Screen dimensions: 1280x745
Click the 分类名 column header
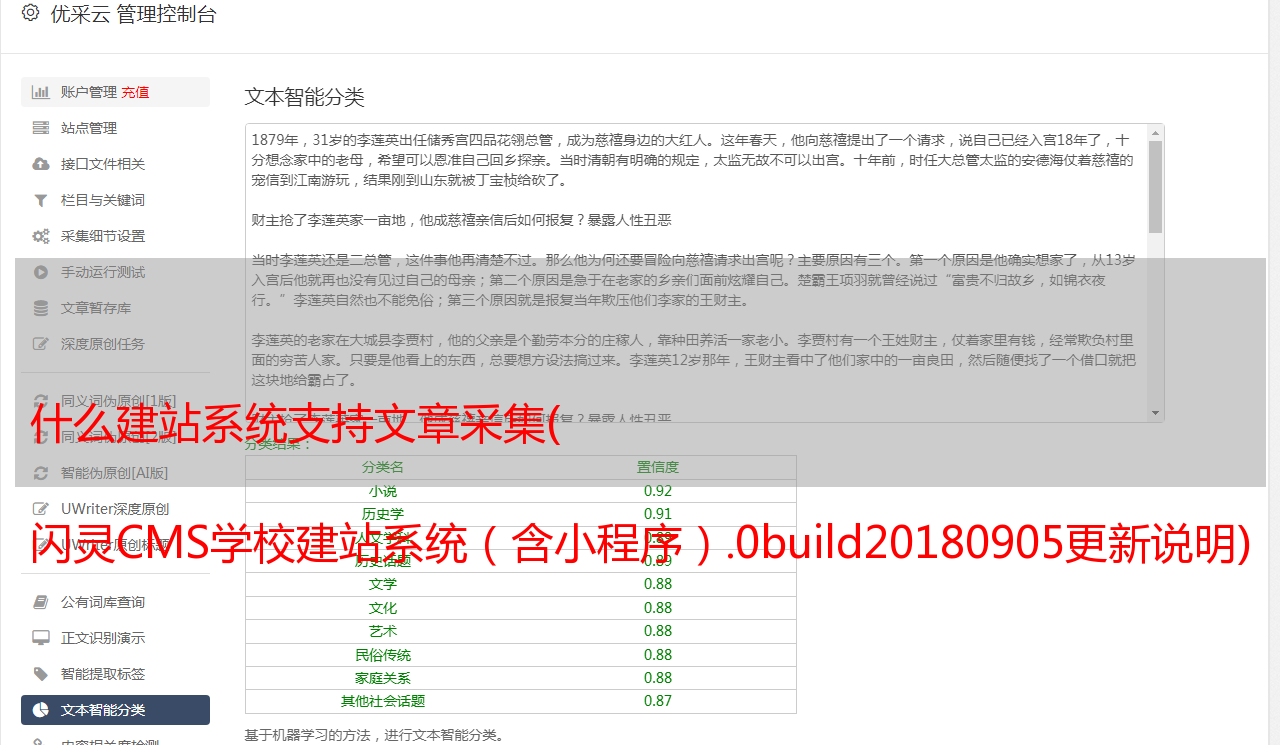point(383,467)
